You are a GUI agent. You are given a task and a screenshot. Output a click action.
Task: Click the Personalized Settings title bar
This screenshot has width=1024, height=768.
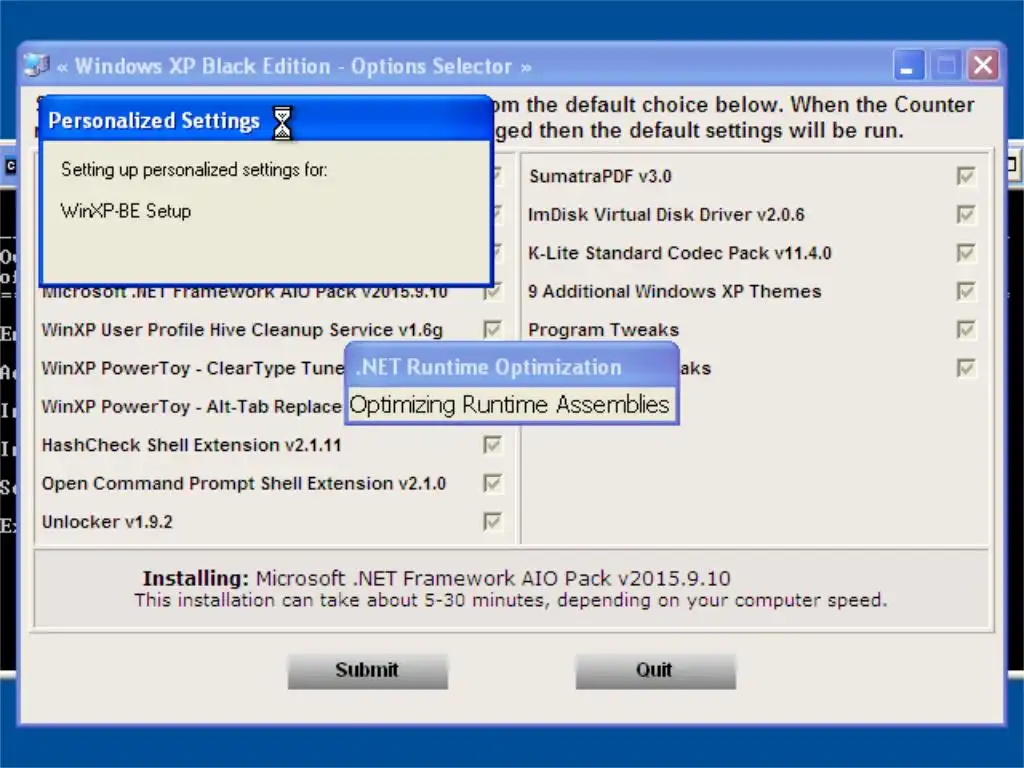click(265, 121)
